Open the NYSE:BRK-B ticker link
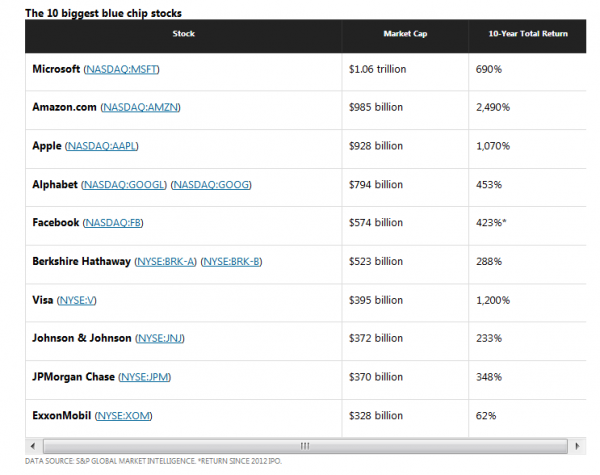The image size is (600, 475). 232,262
